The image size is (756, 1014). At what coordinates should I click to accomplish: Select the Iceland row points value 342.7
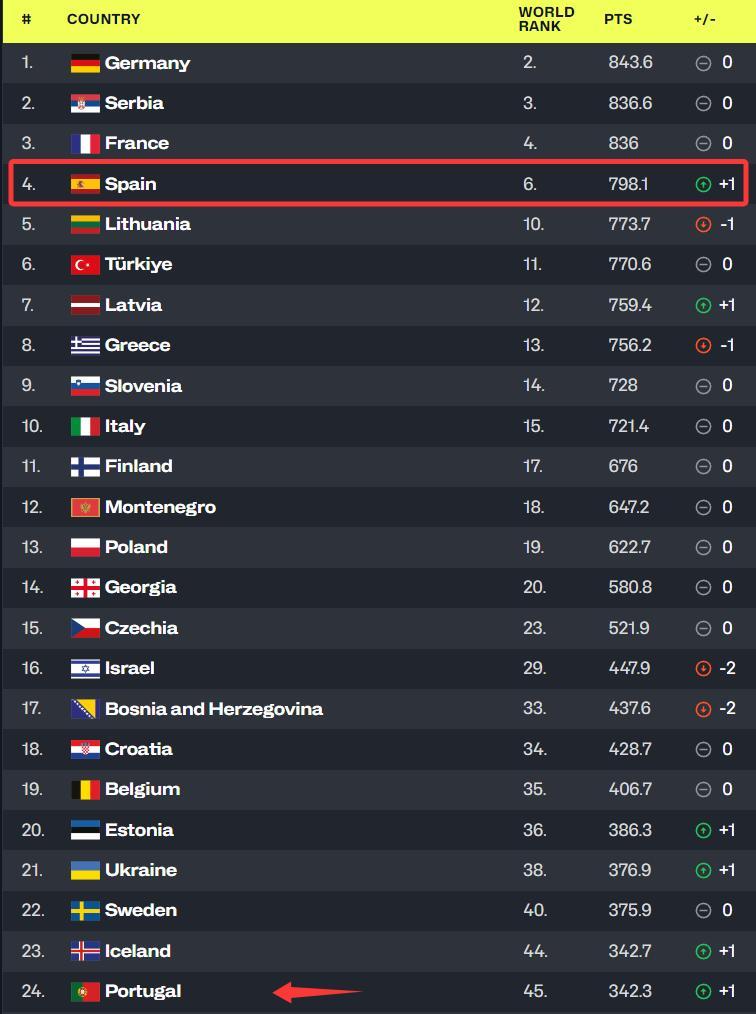[630, 951]
